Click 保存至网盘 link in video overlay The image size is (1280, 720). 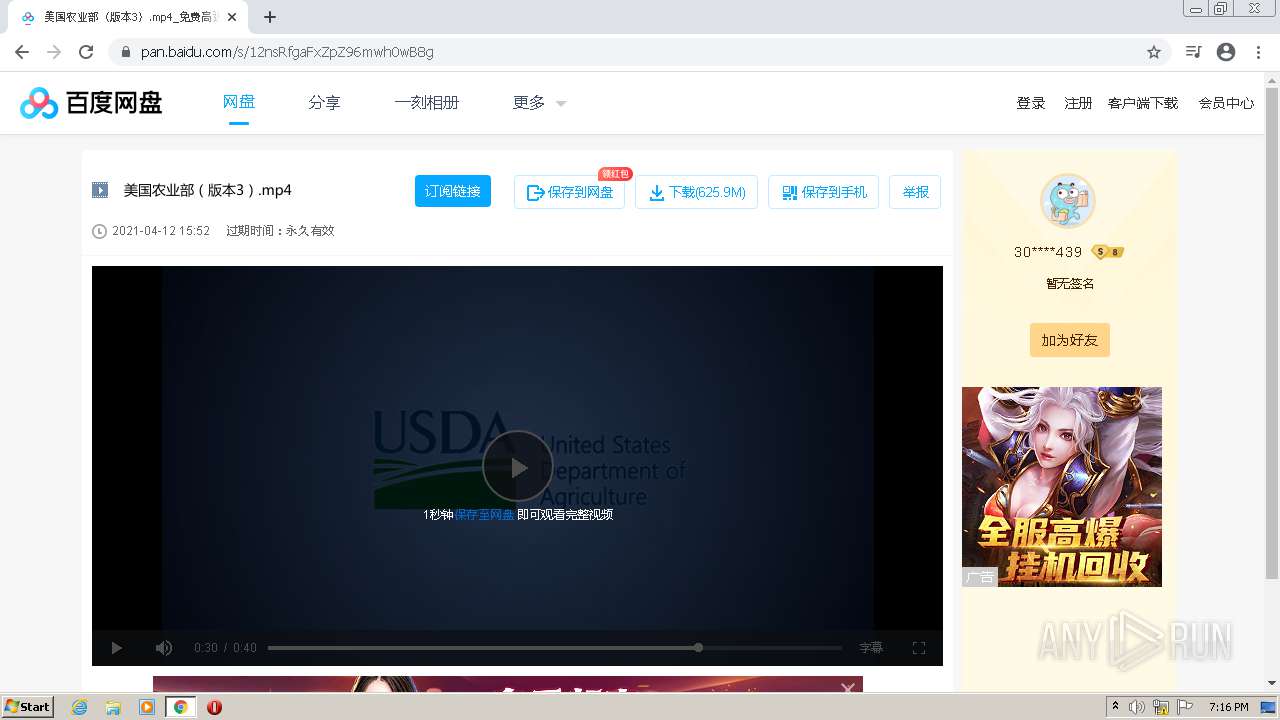pyautogui.click(x=484, y=514)
